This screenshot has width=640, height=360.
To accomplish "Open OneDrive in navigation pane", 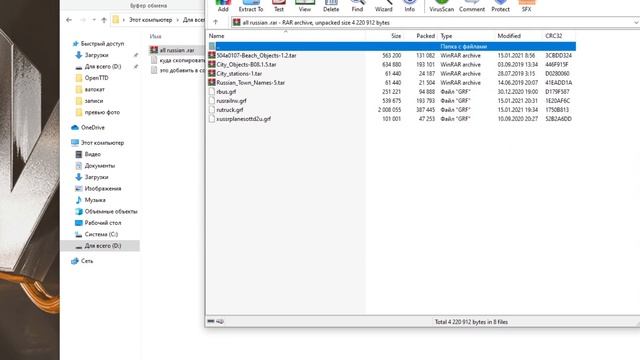I will (93, 128).
